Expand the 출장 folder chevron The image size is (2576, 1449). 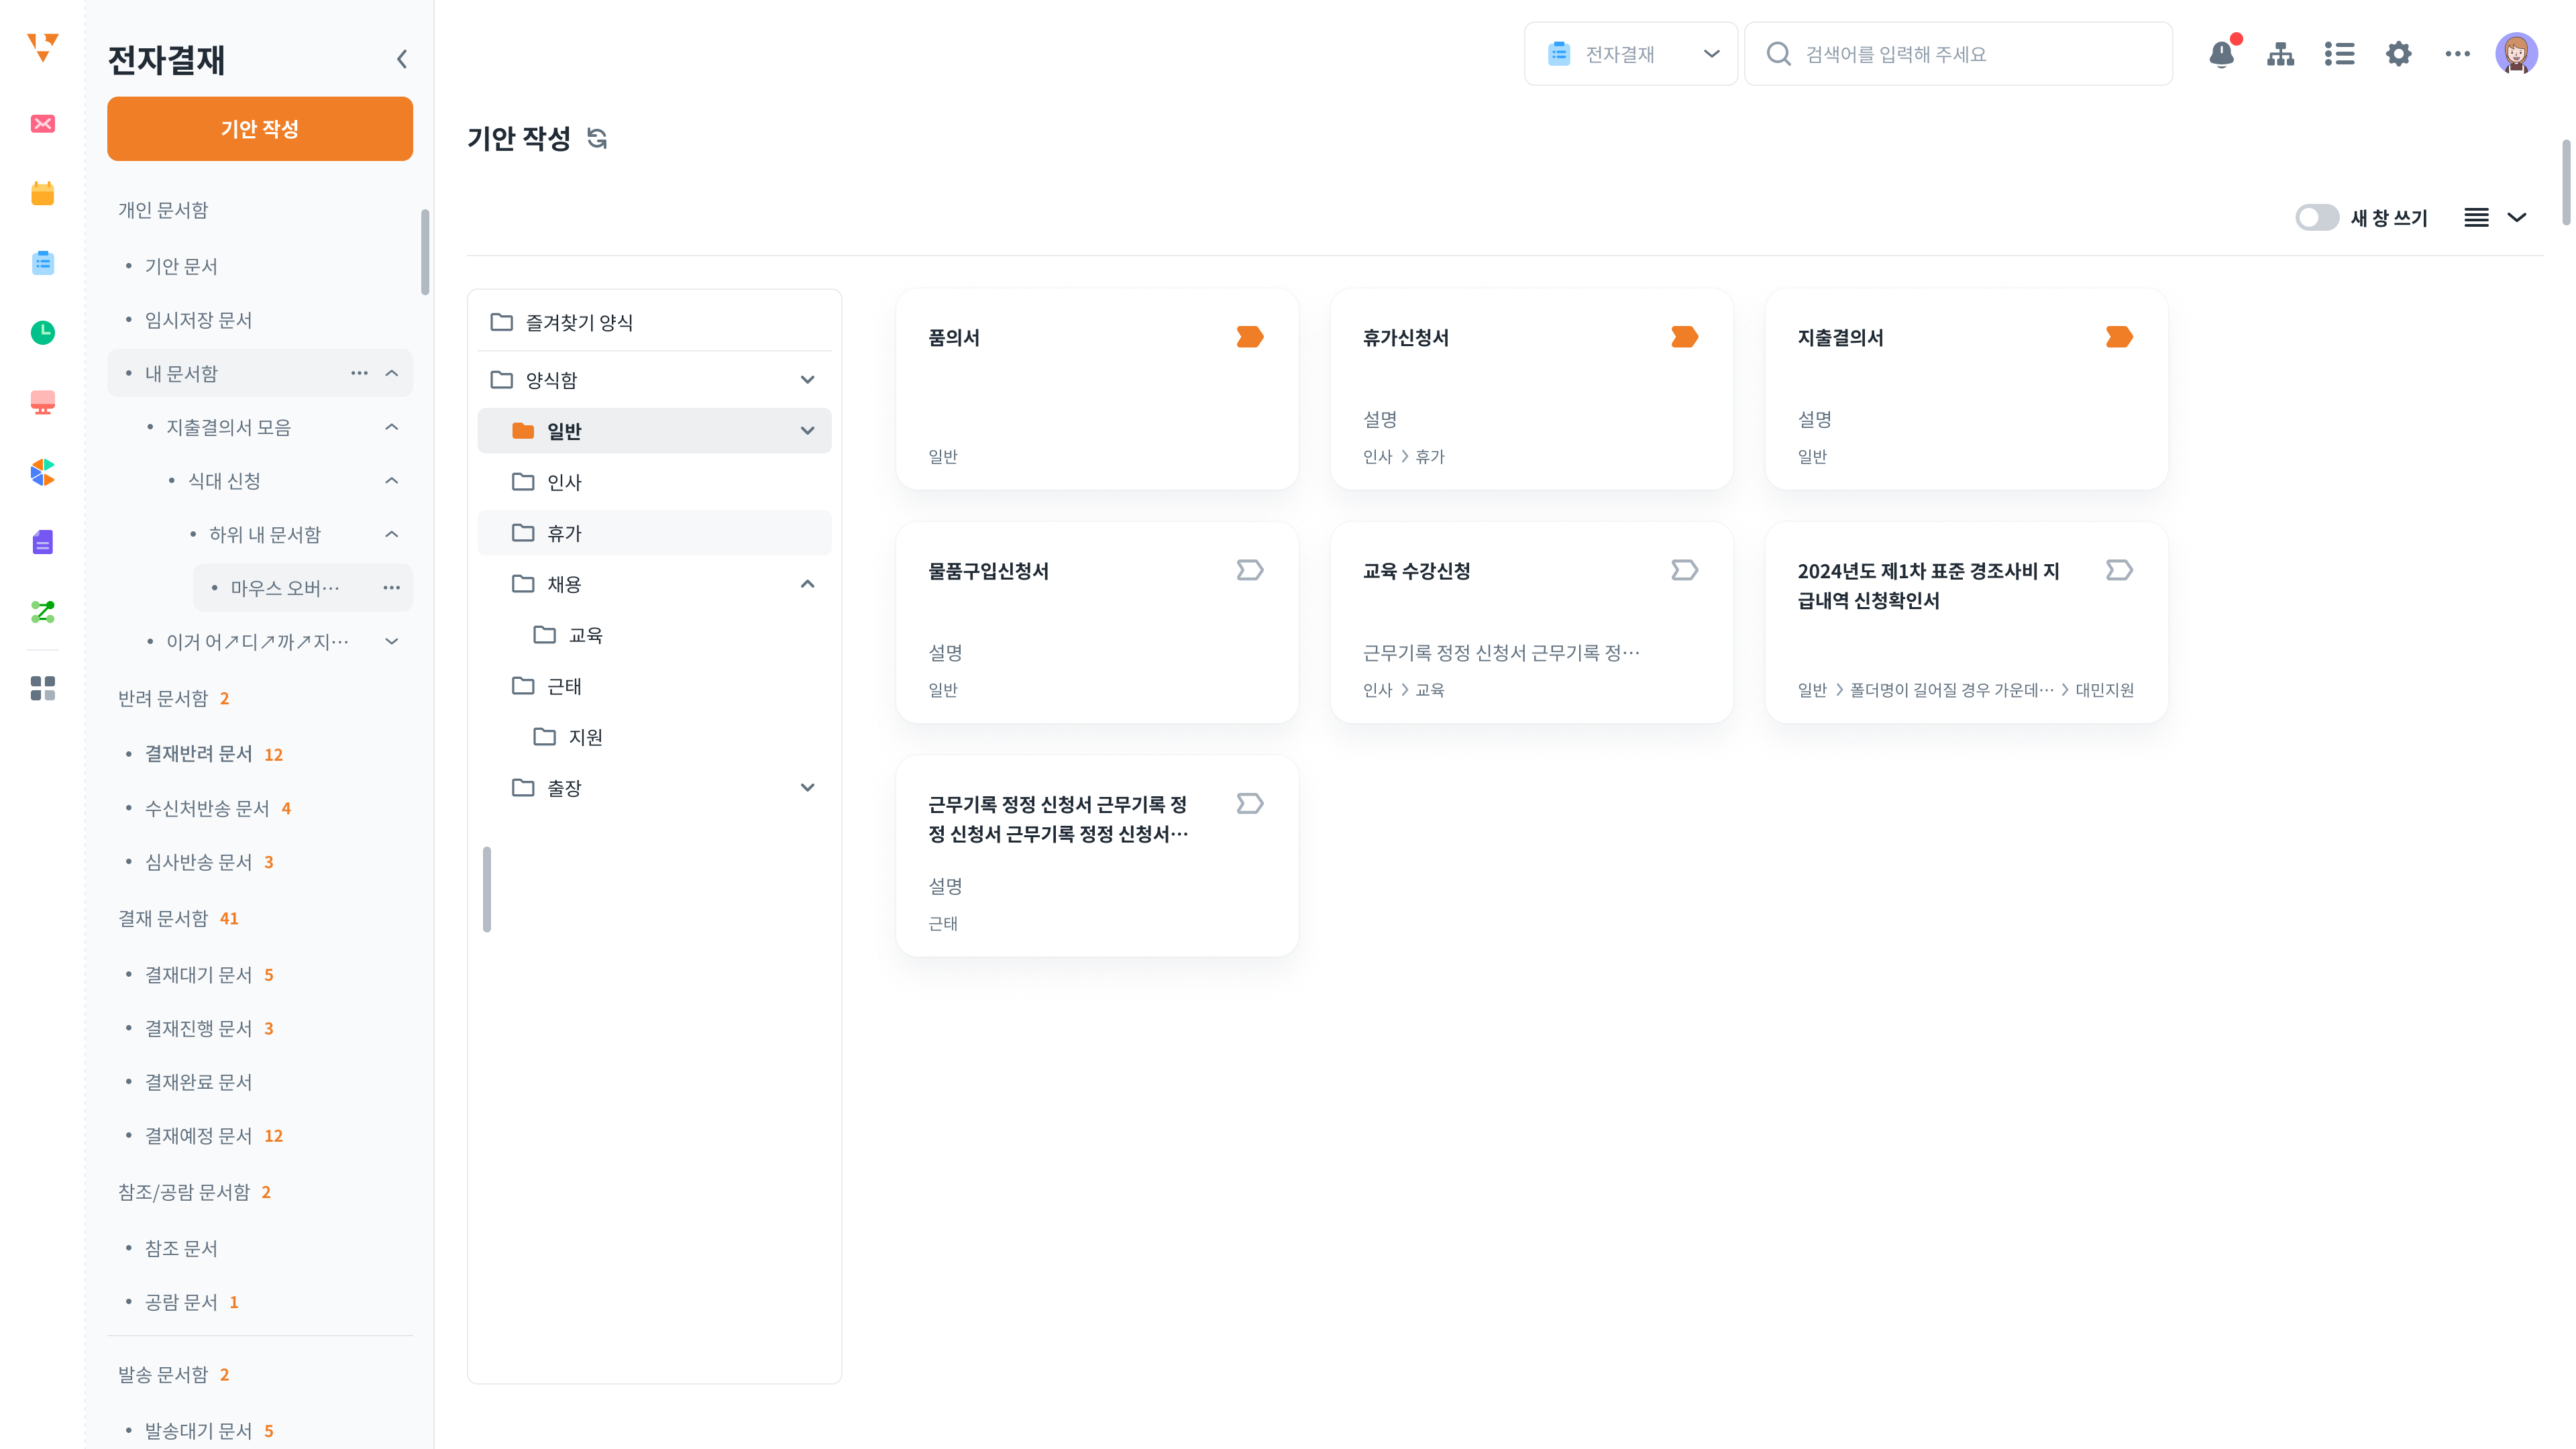808,788
